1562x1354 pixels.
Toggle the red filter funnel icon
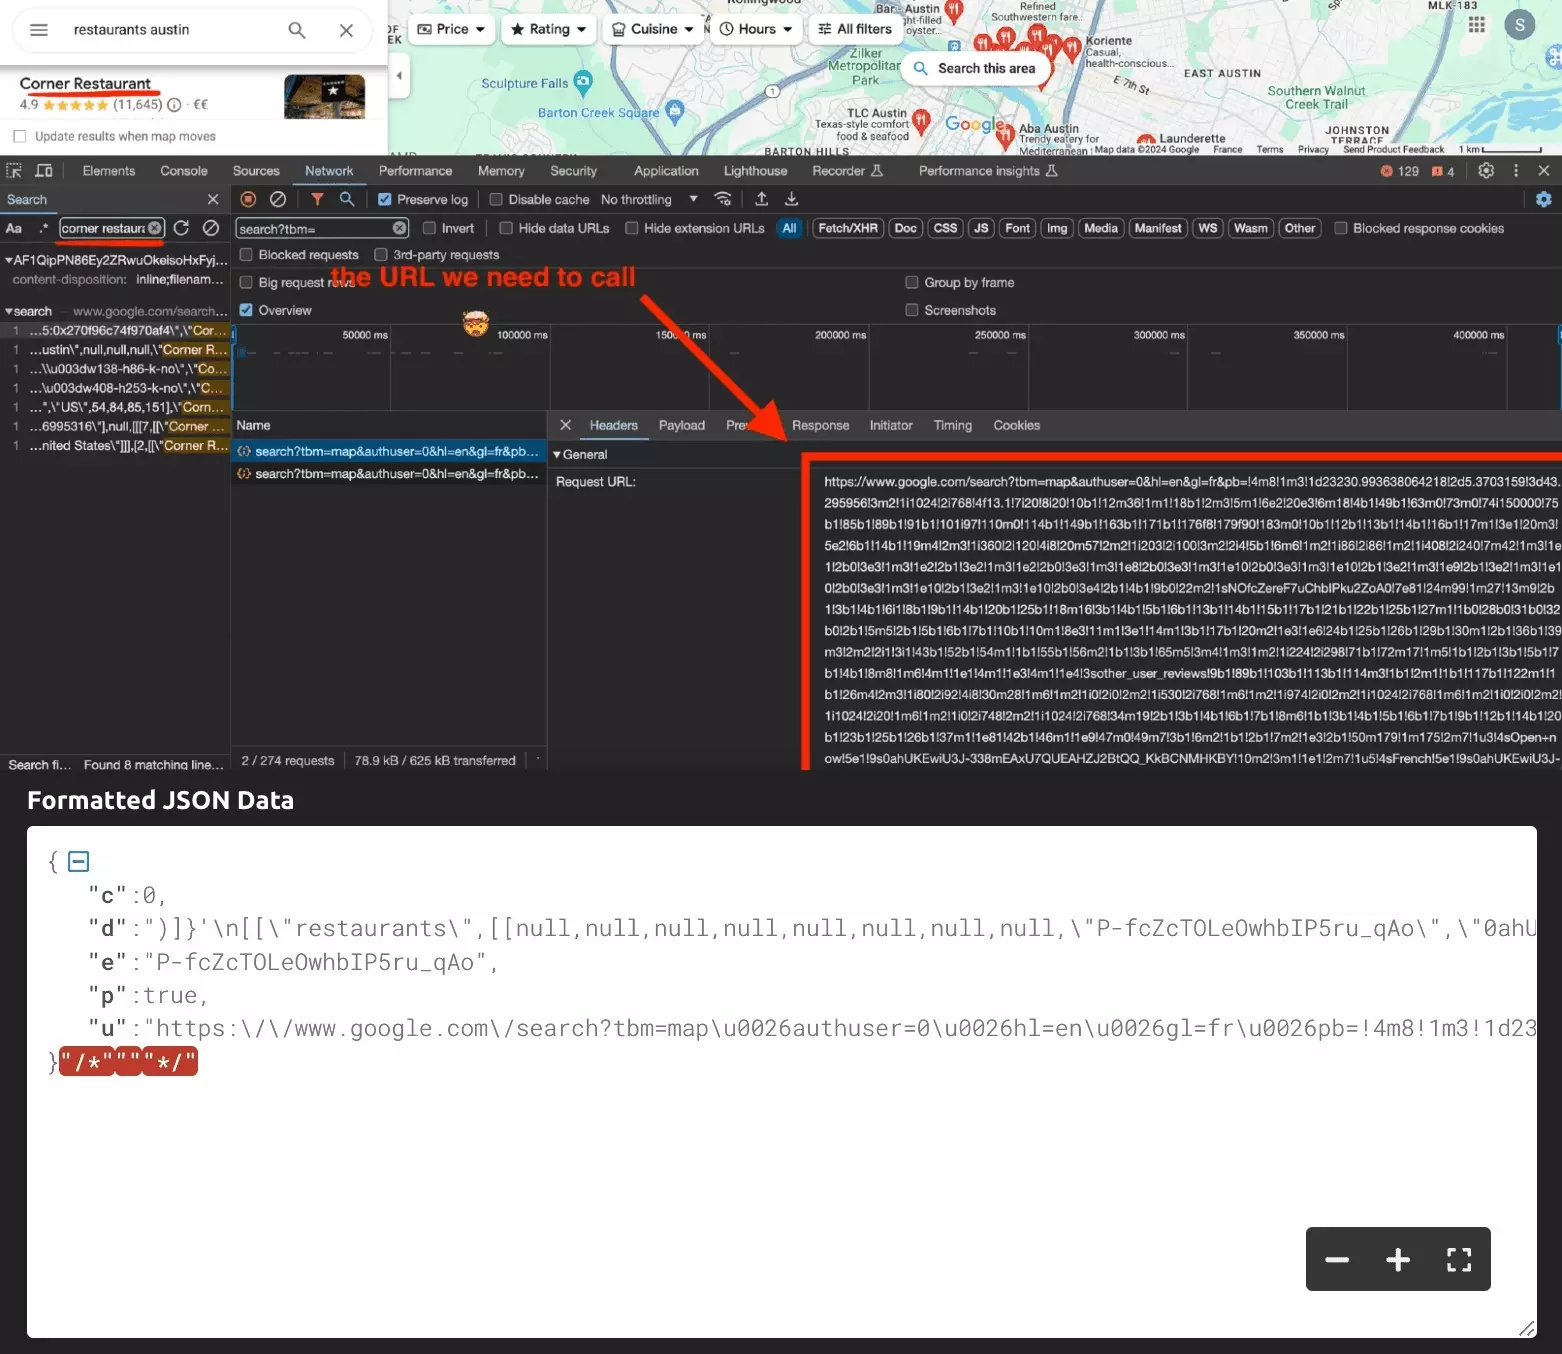tap(317, 199)
